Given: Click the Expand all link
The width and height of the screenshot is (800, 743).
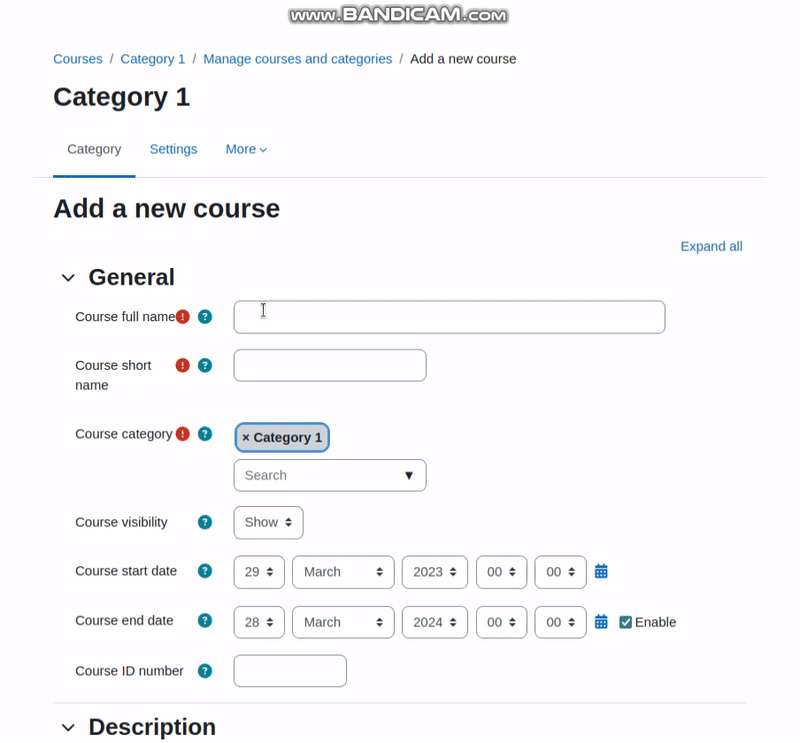Looking at the screenshot, I should [x=711, y=246].
